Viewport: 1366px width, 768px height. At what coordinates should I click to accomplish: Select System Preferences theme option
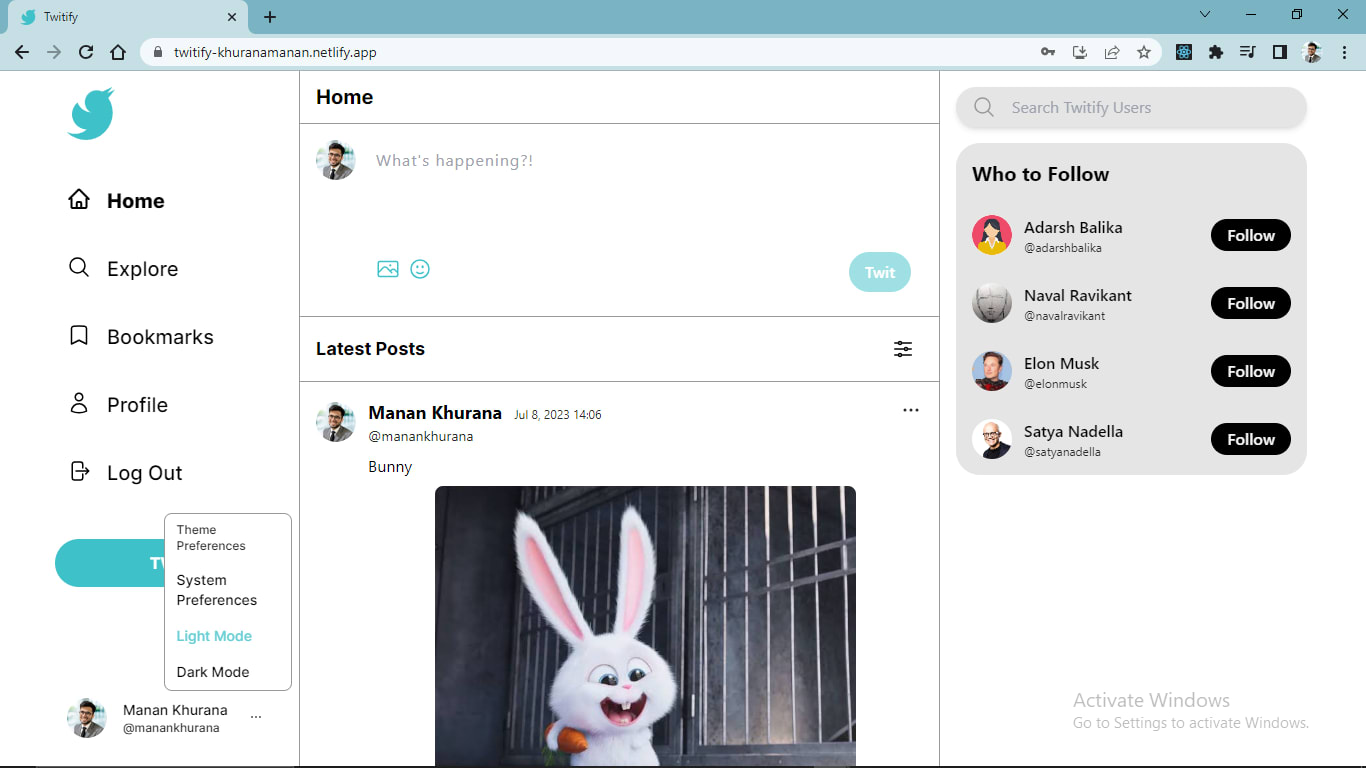click(x=217, y=590)
